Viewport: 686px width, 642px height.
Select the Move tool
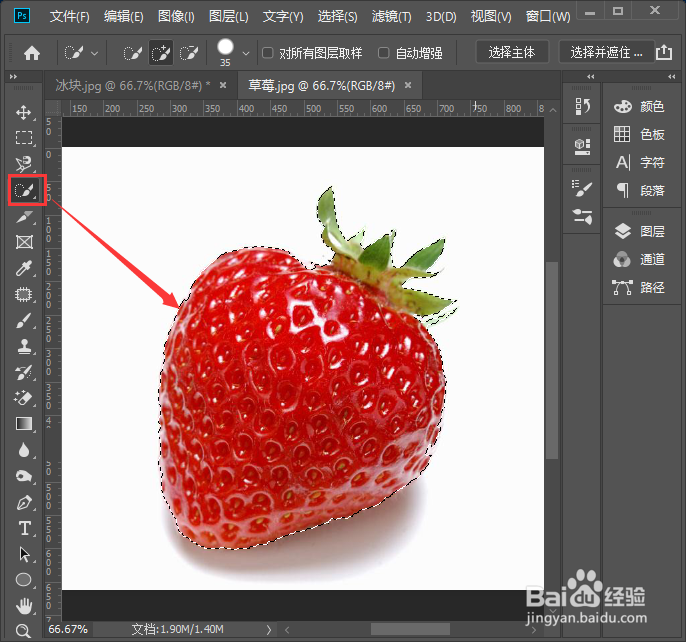point(24,112)
